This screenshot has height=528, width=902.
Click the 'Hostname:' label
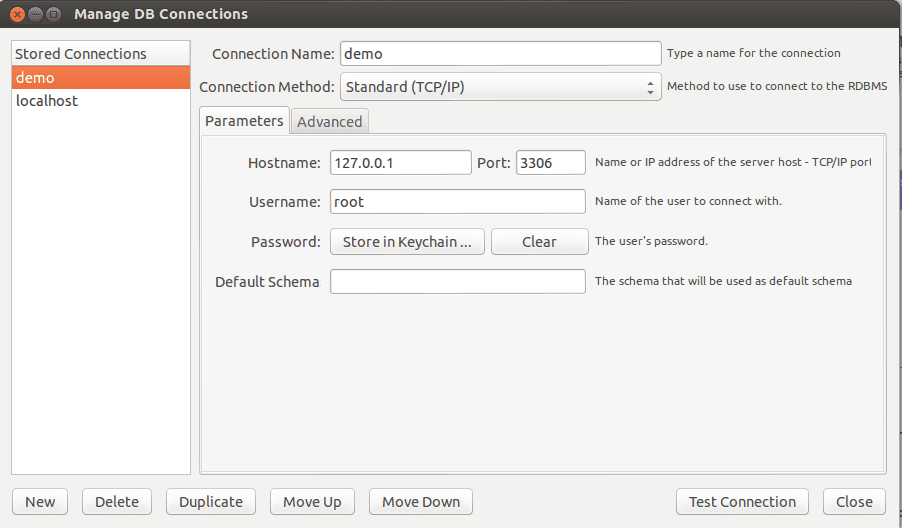click(x=284, y=163)
